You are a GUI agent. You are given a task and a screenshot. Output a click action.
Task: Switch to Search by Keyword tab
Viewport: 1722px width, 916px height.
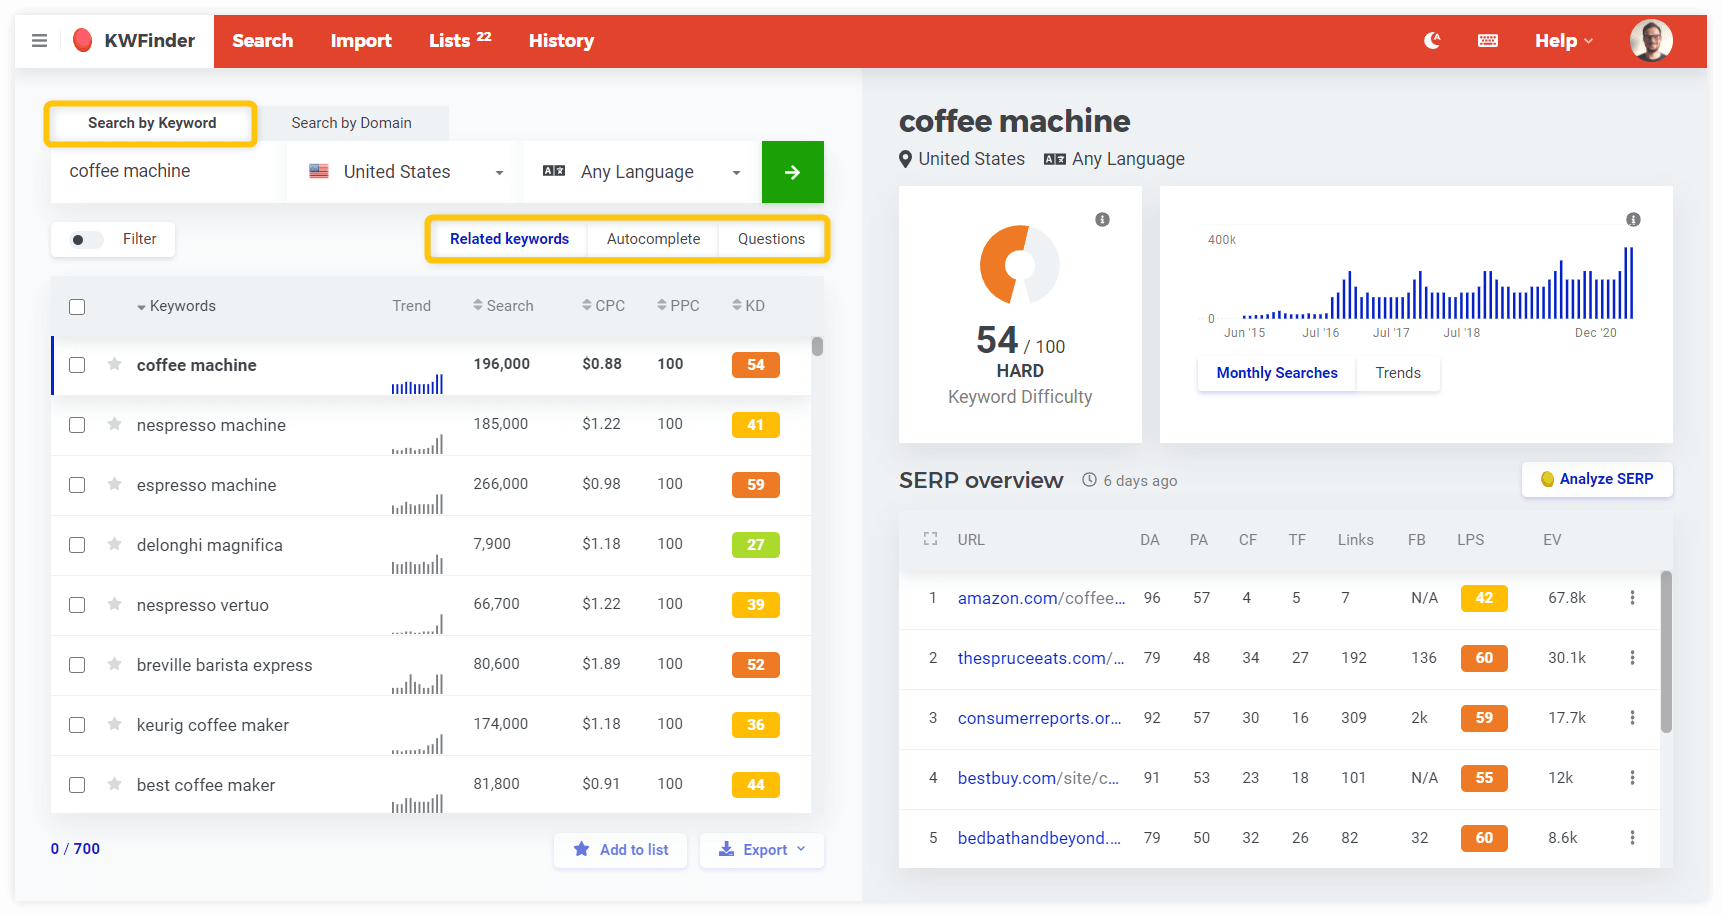point(152,123)
